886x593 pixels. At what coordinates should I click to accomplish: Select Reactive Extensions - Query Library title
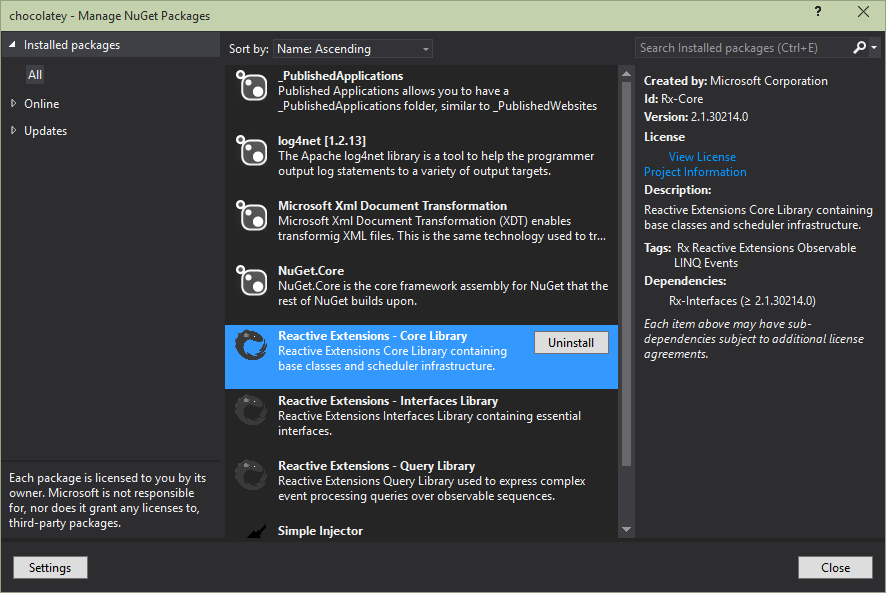click(376, 466)
